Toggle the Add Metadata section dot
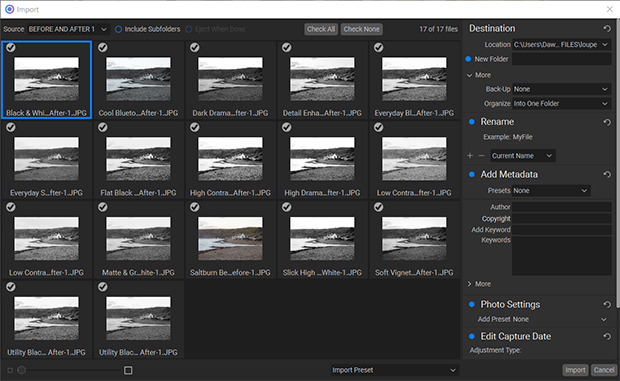This screenshot has width=620, height=381. pyautogui.click(x=472, y=174)
